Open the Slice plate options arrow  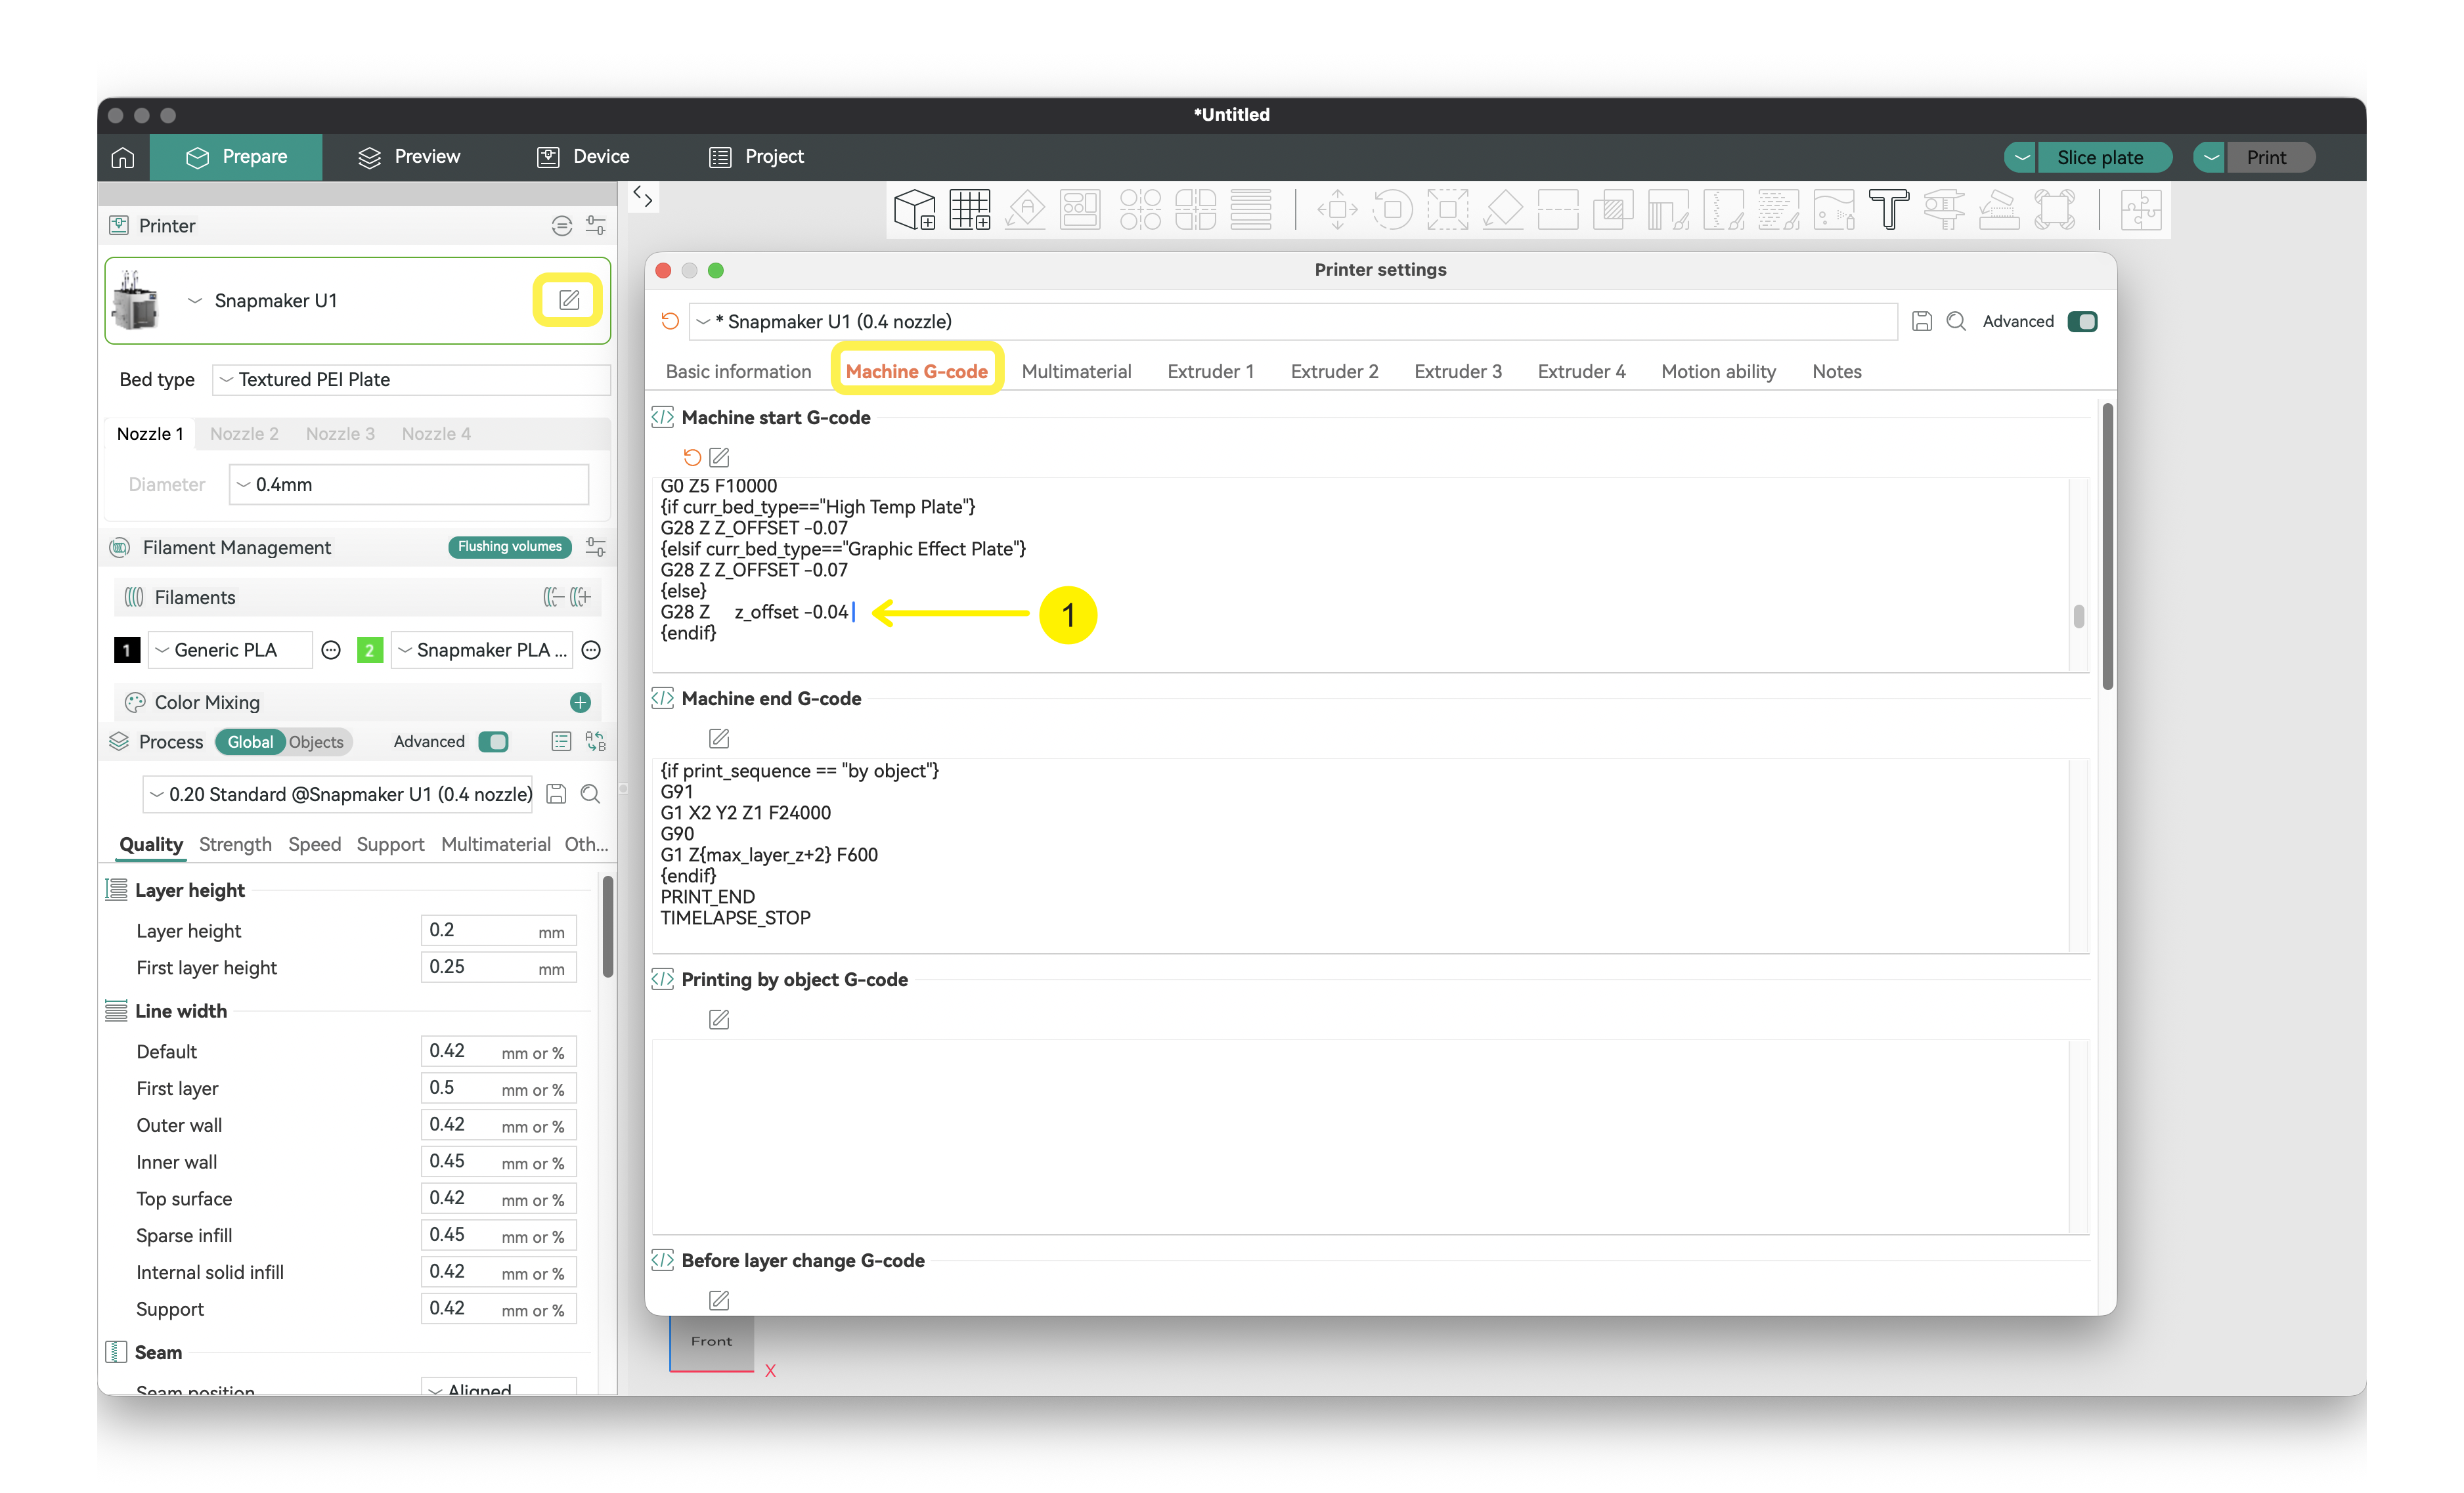point(2021,157)
